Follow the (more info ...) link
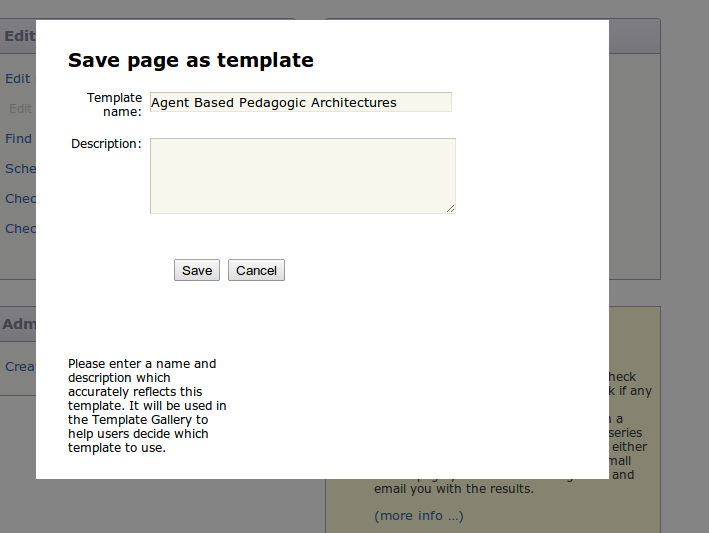This screenshot has height=533, width=709. (x=418, y=516)
